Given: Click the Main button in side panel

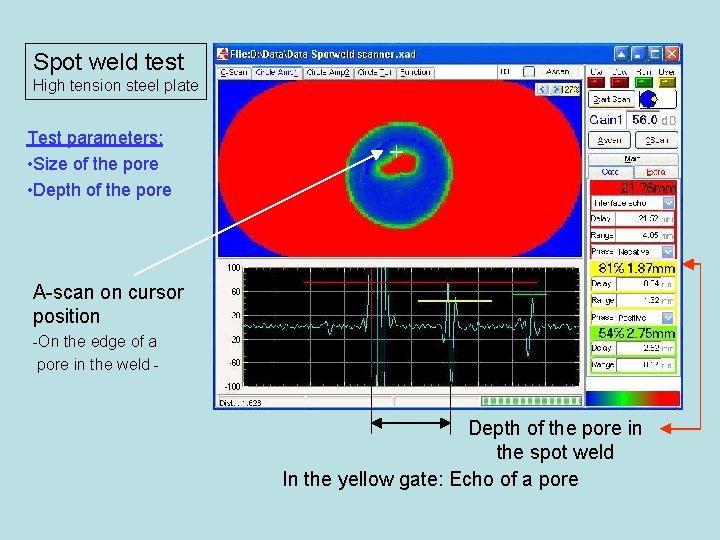Looking at the screenshot, I should (633, 159).
